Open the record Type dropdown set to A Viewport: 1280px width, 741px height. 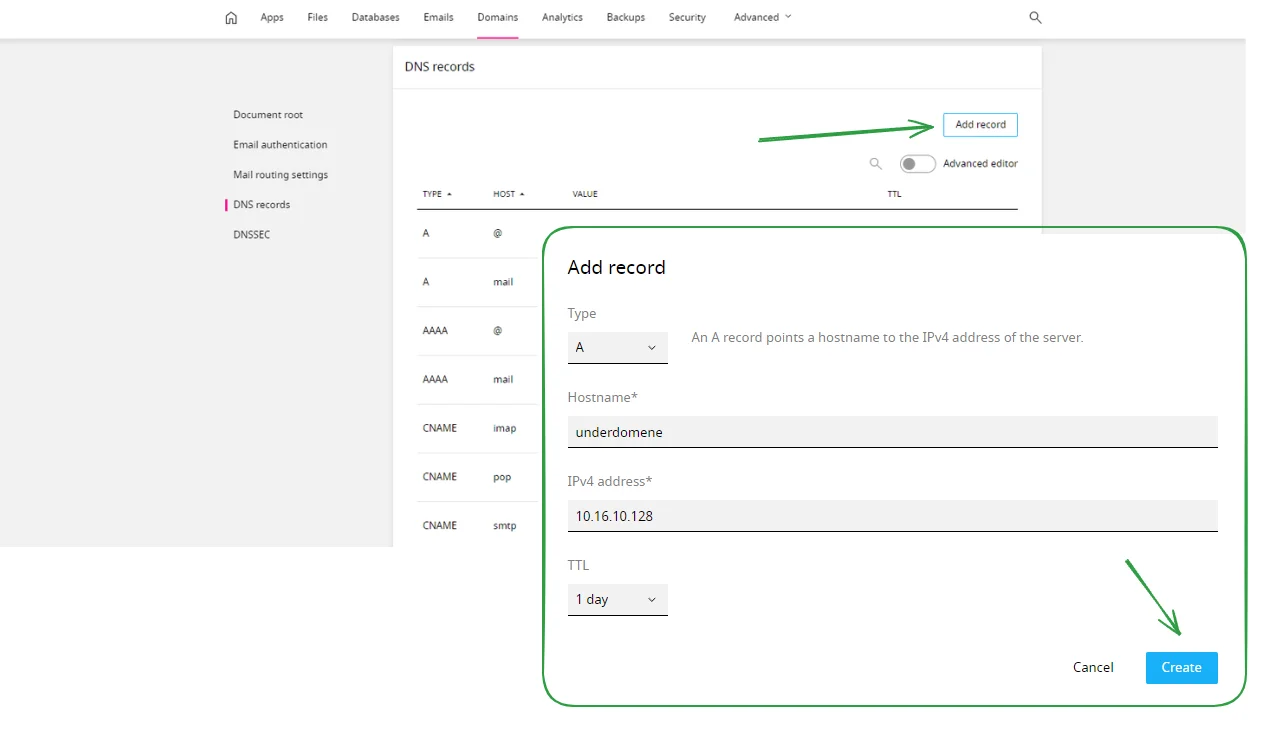617,347
